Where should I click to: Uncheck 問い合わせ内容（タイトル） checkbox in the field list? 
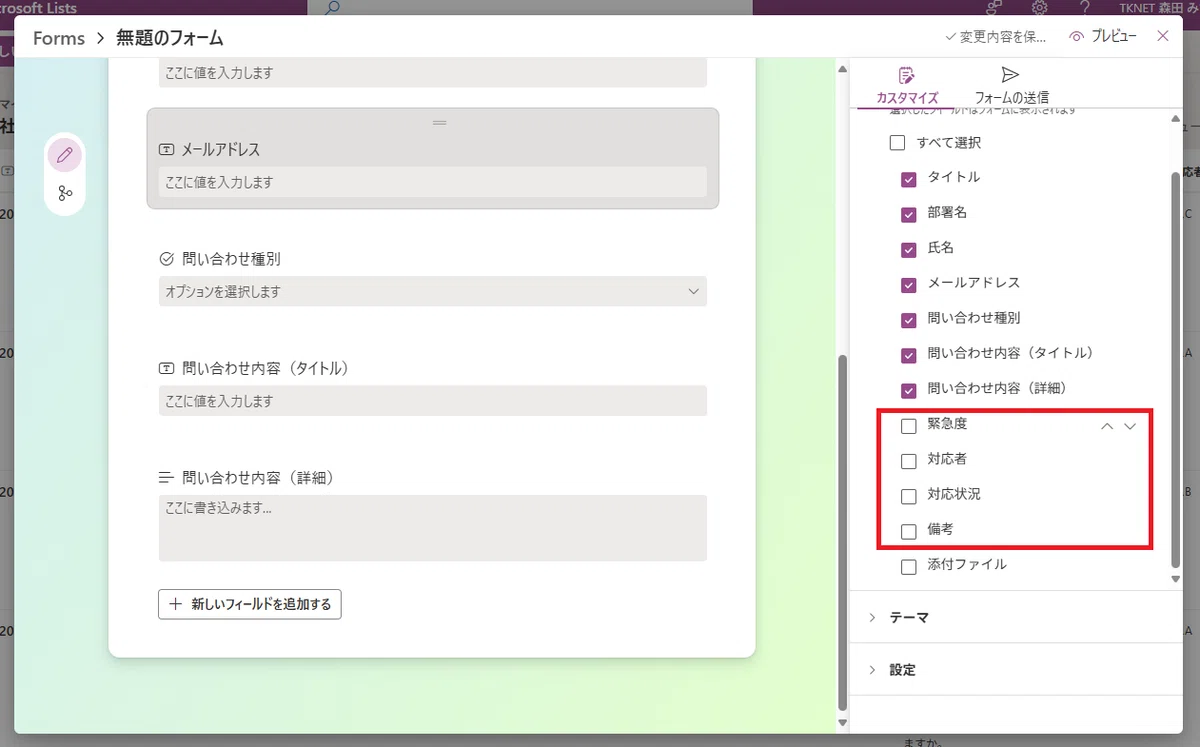point(909,356)
